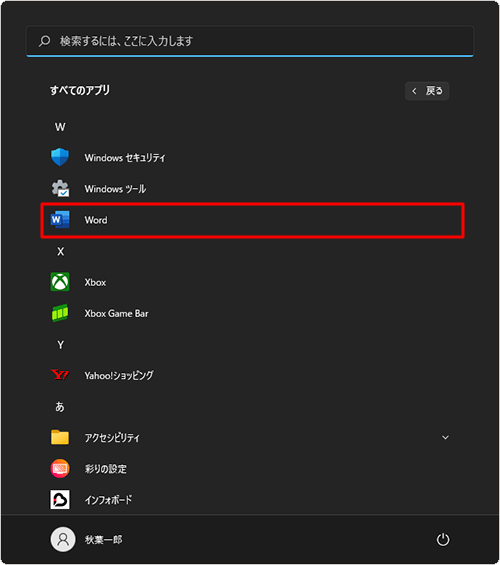500x565 pixels.
Task: Select the X letter group header
Action: [x=60, y=251]
